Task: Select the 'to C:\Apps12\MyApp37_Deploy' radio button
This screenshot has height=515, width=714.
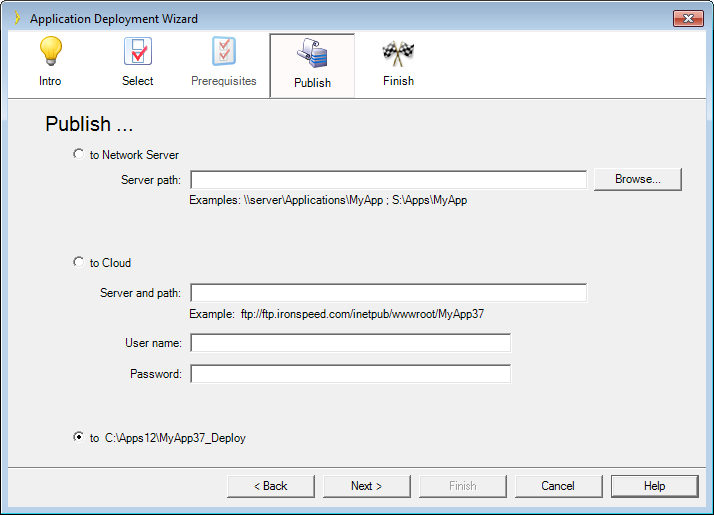Action: tap(79, 437)
